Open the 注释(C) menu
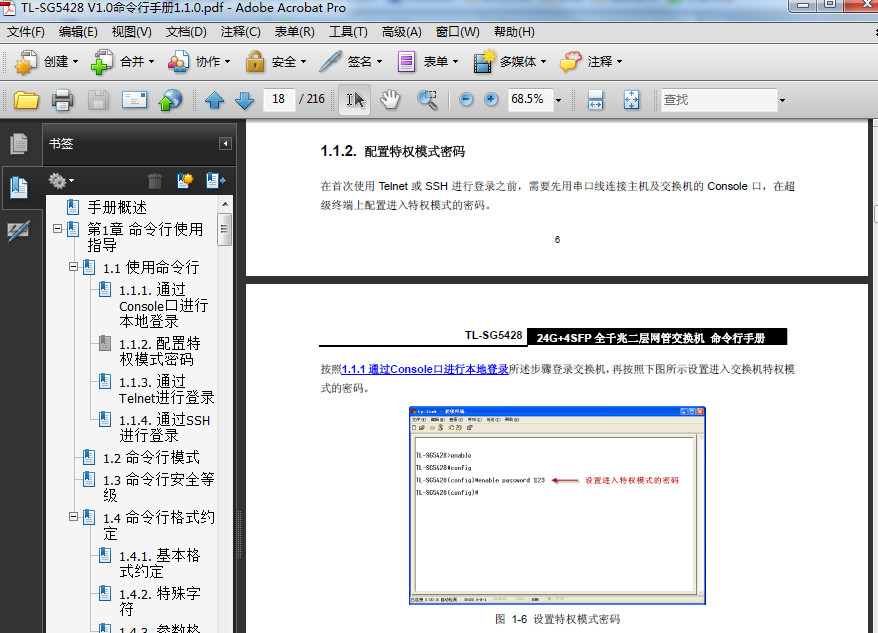Viewport: 878px width, 633px height. pos(241,32)
